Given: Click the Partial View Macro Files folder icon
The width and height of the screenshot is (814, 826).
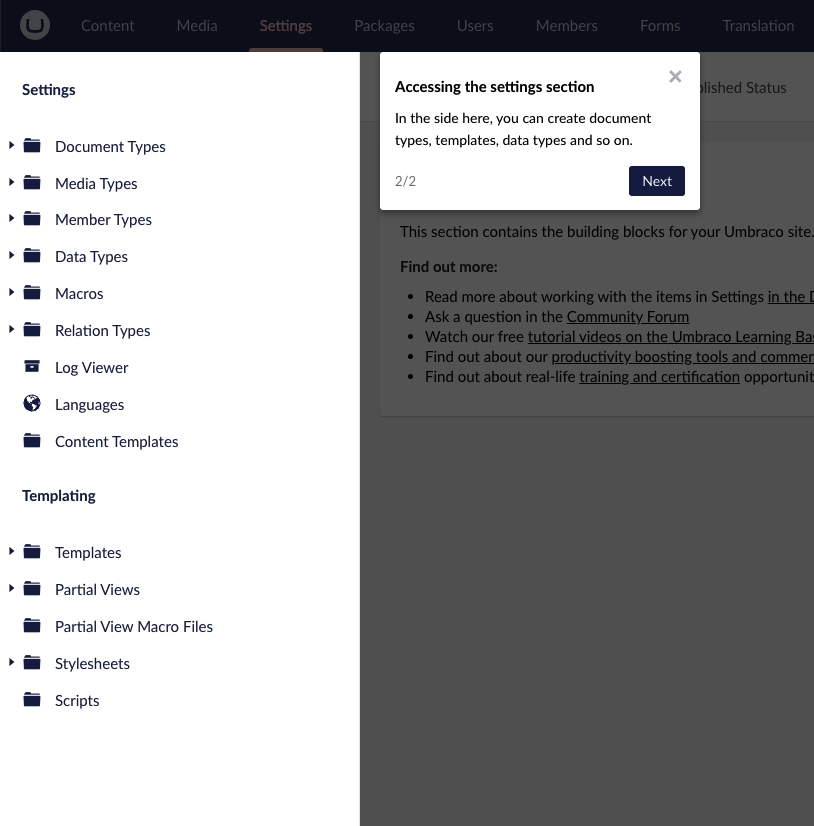Looking at the screenshot, I should pyautogui.click(x=32, y=626).
